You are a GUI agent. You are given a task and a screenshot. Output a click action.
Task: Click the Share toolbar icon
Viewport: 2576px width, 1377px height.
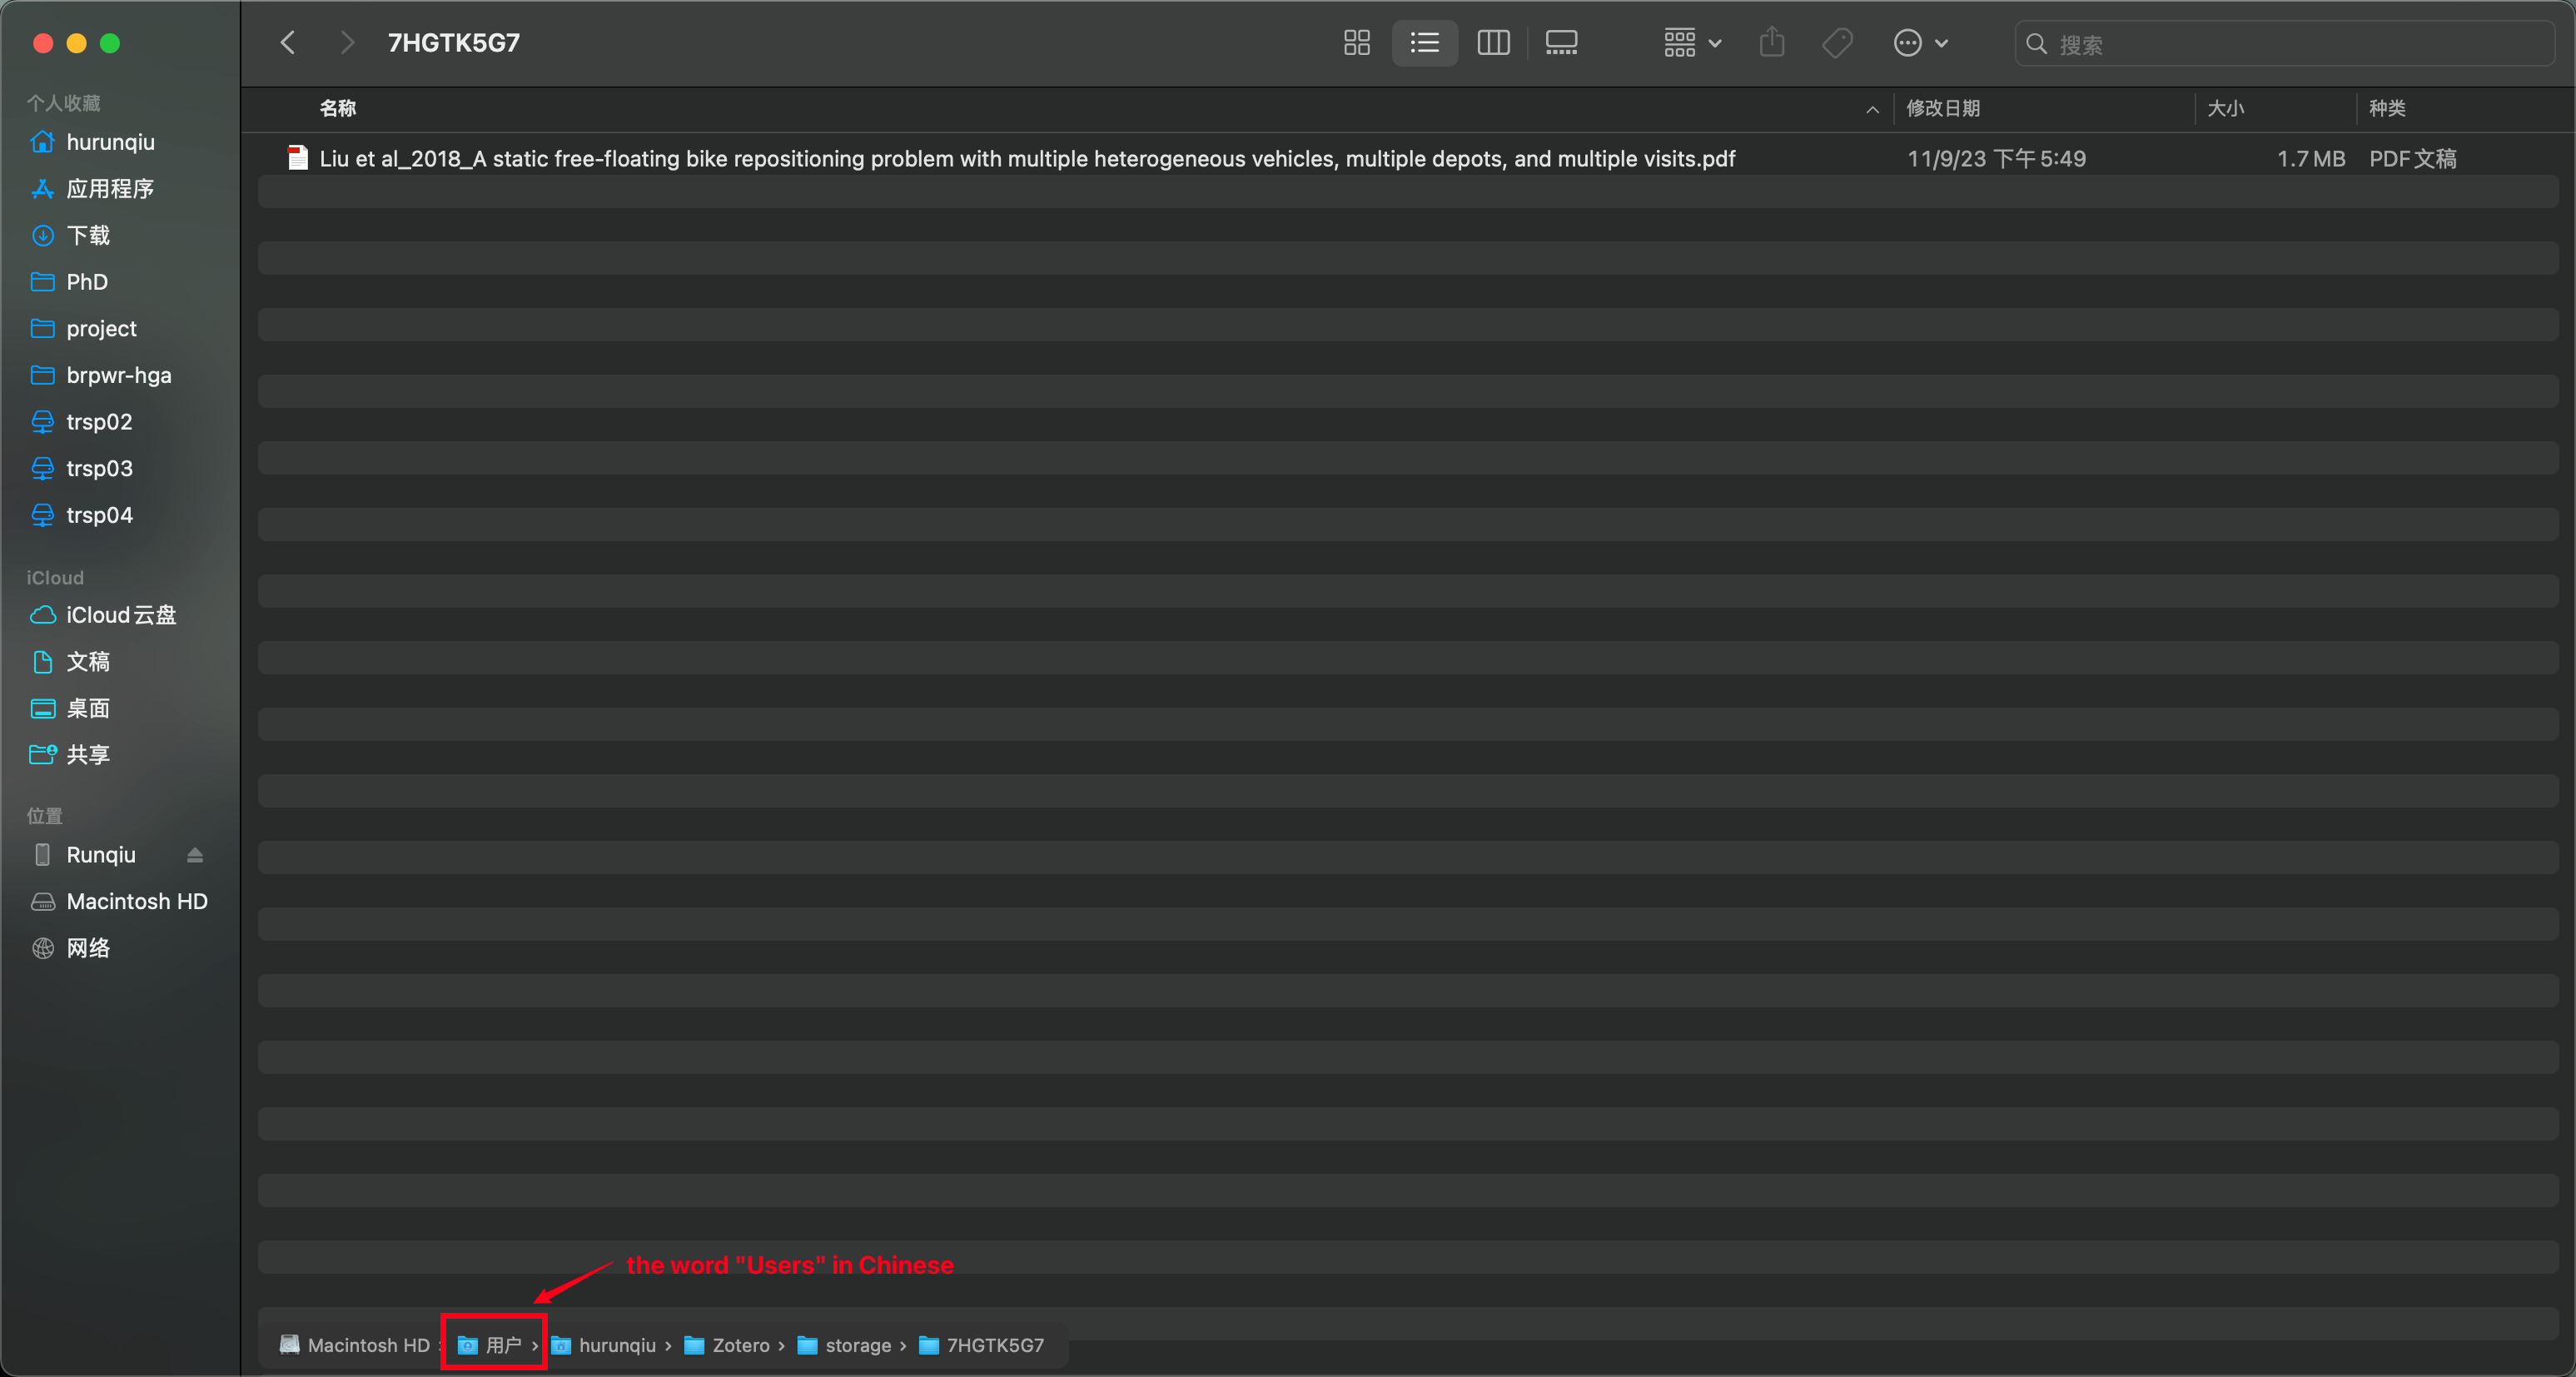click(1771, 43)
